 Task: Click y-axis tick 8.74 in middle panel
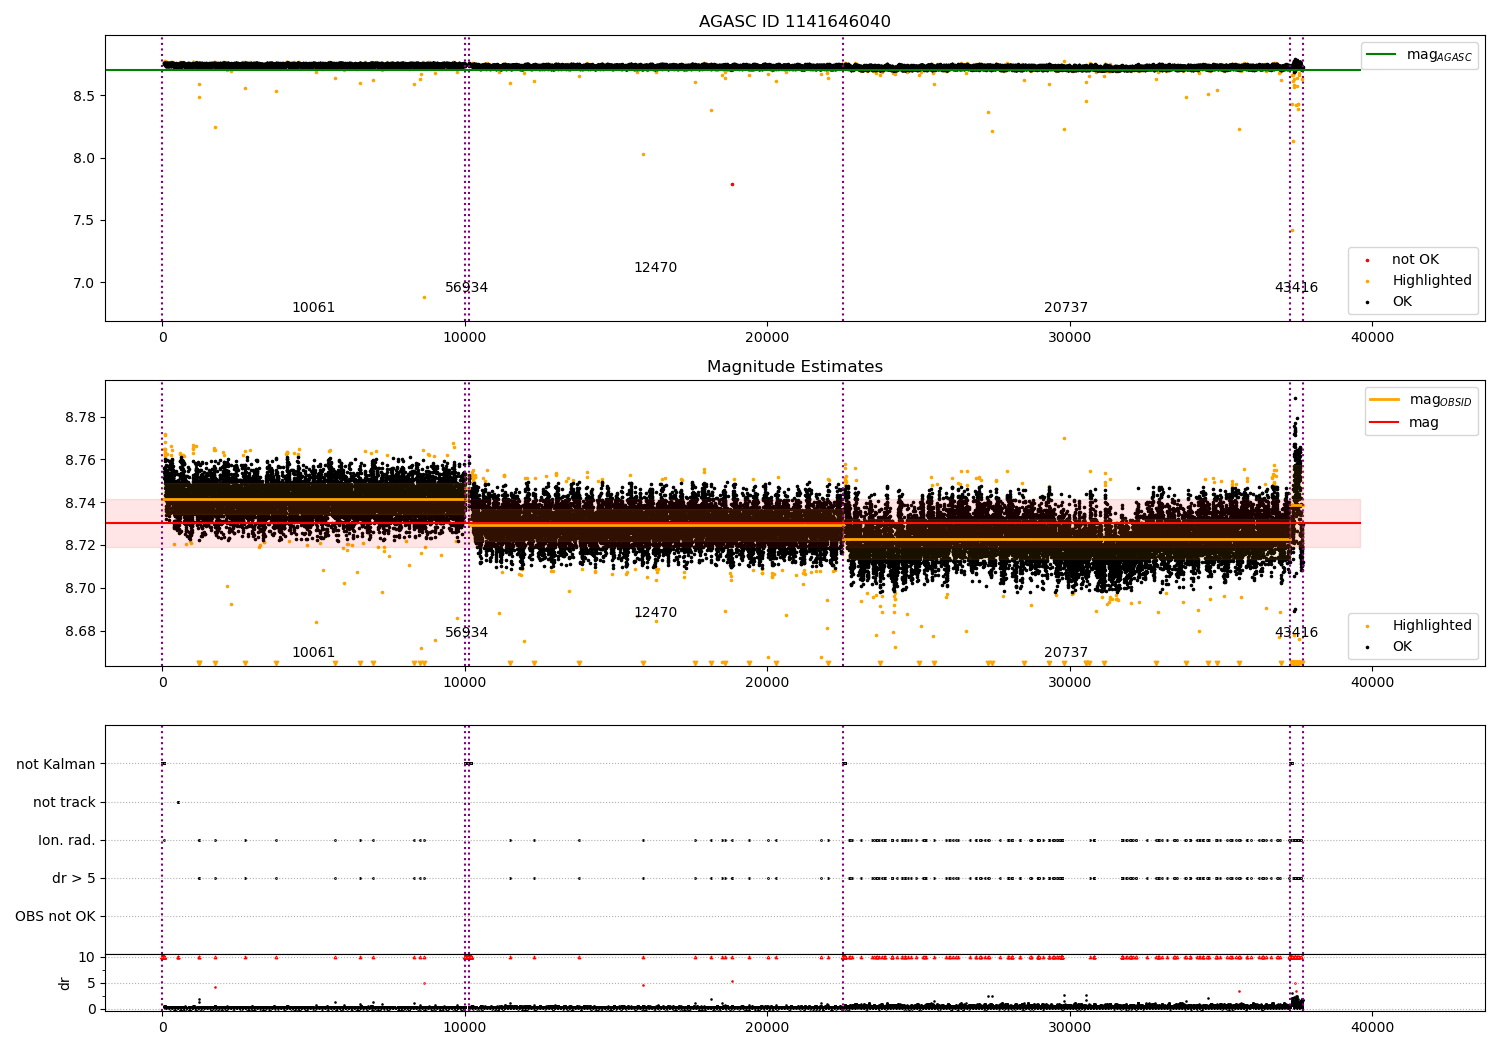coord(80,503)
